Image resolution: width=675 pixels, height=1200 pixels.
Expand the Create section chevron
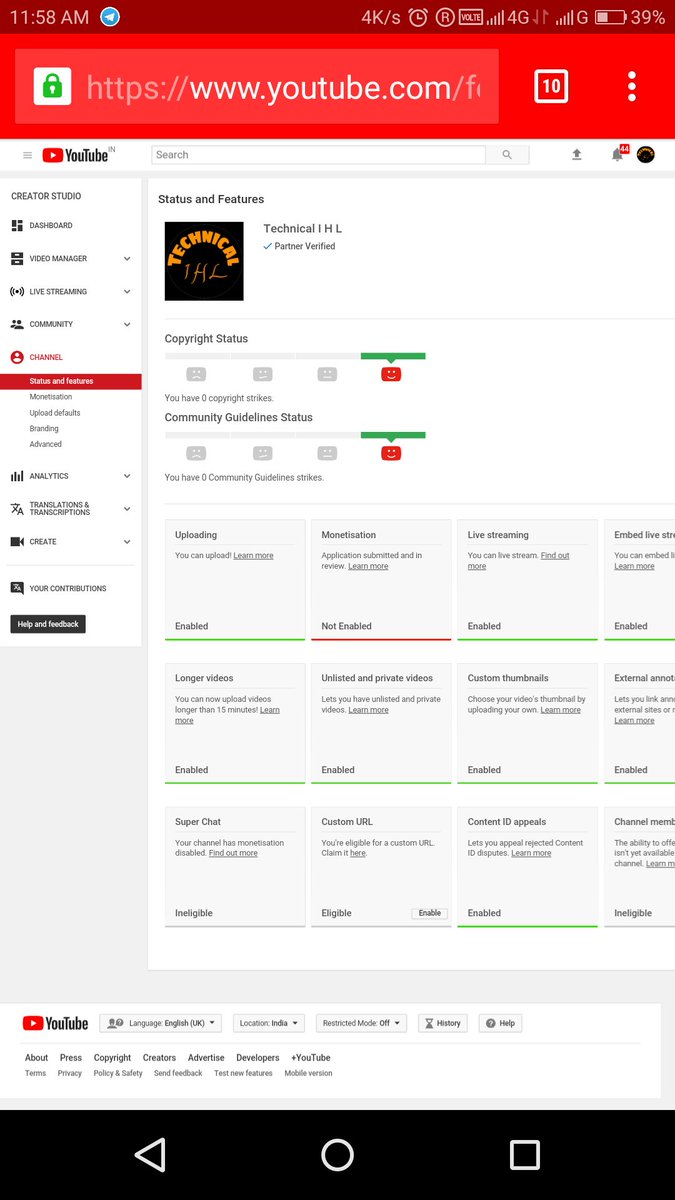(x=127, y=542)
